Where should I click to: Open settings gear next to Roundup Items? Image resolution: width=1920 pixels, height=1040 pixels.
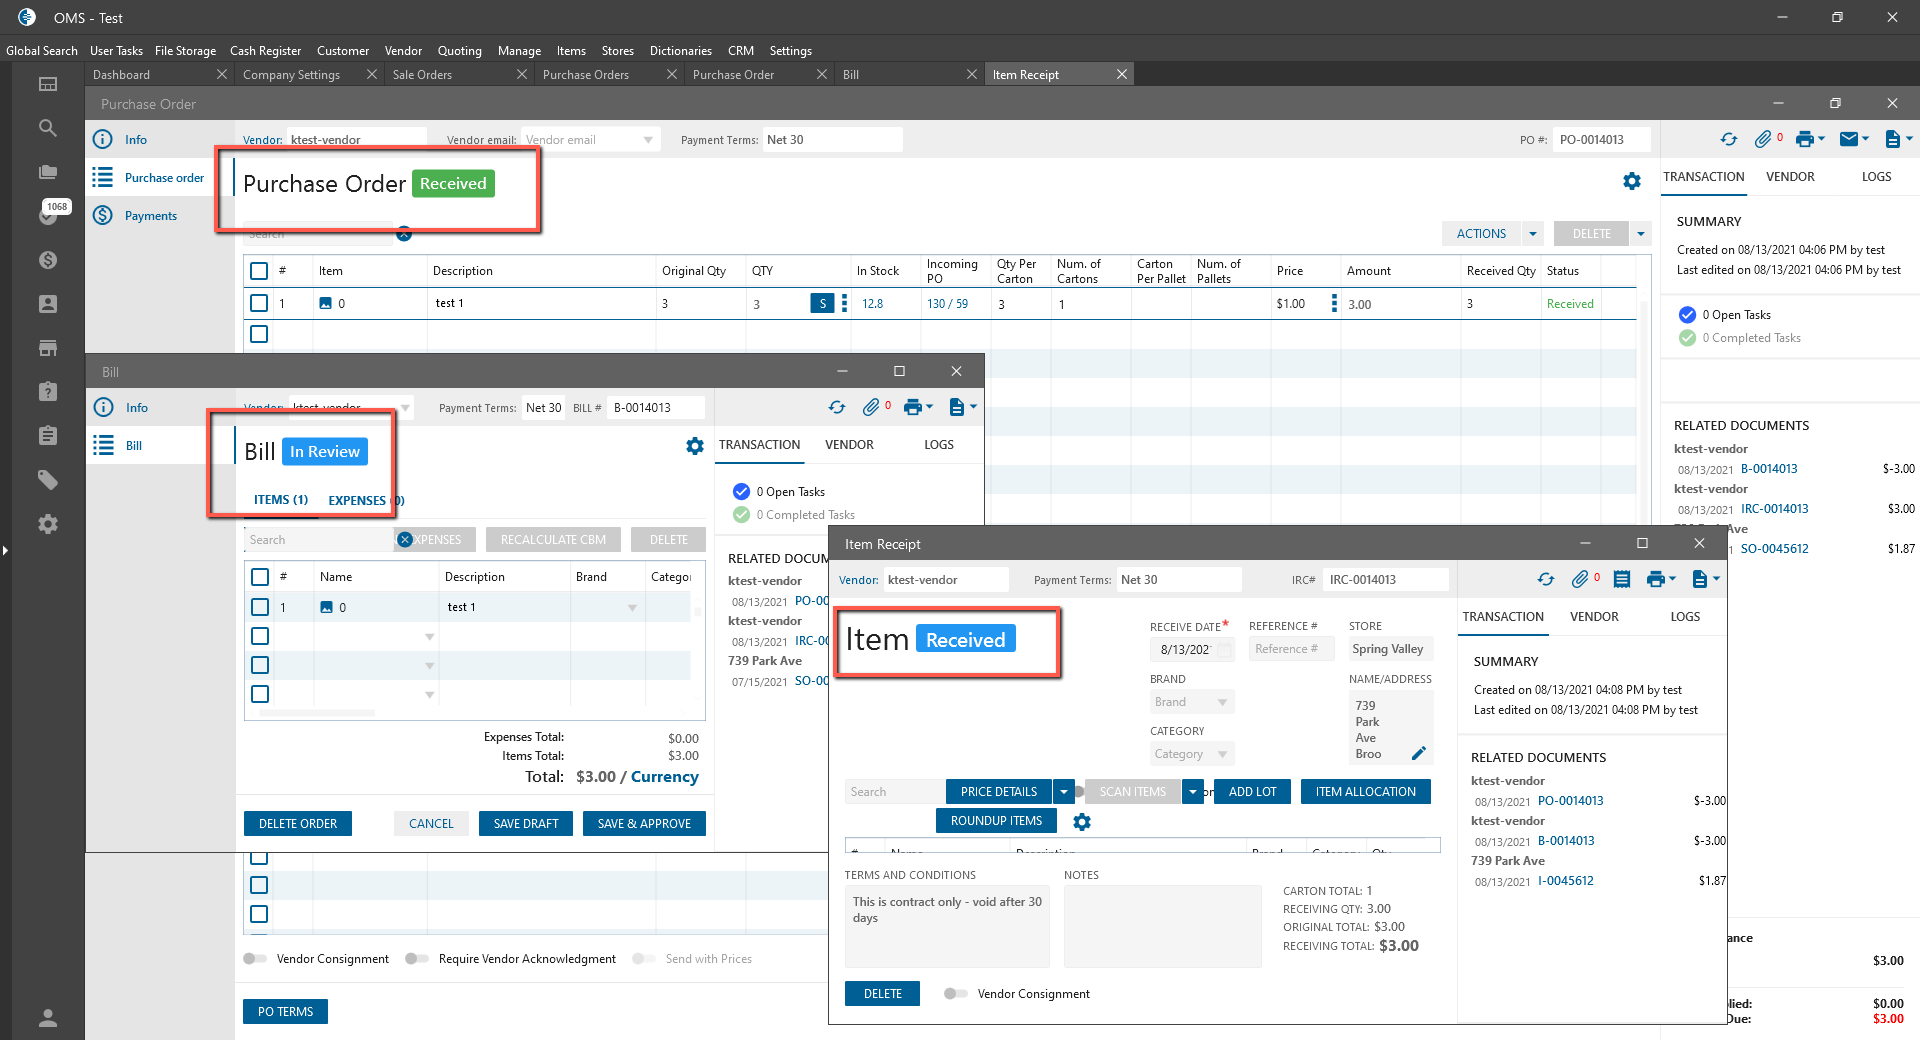coord(1081,821)
